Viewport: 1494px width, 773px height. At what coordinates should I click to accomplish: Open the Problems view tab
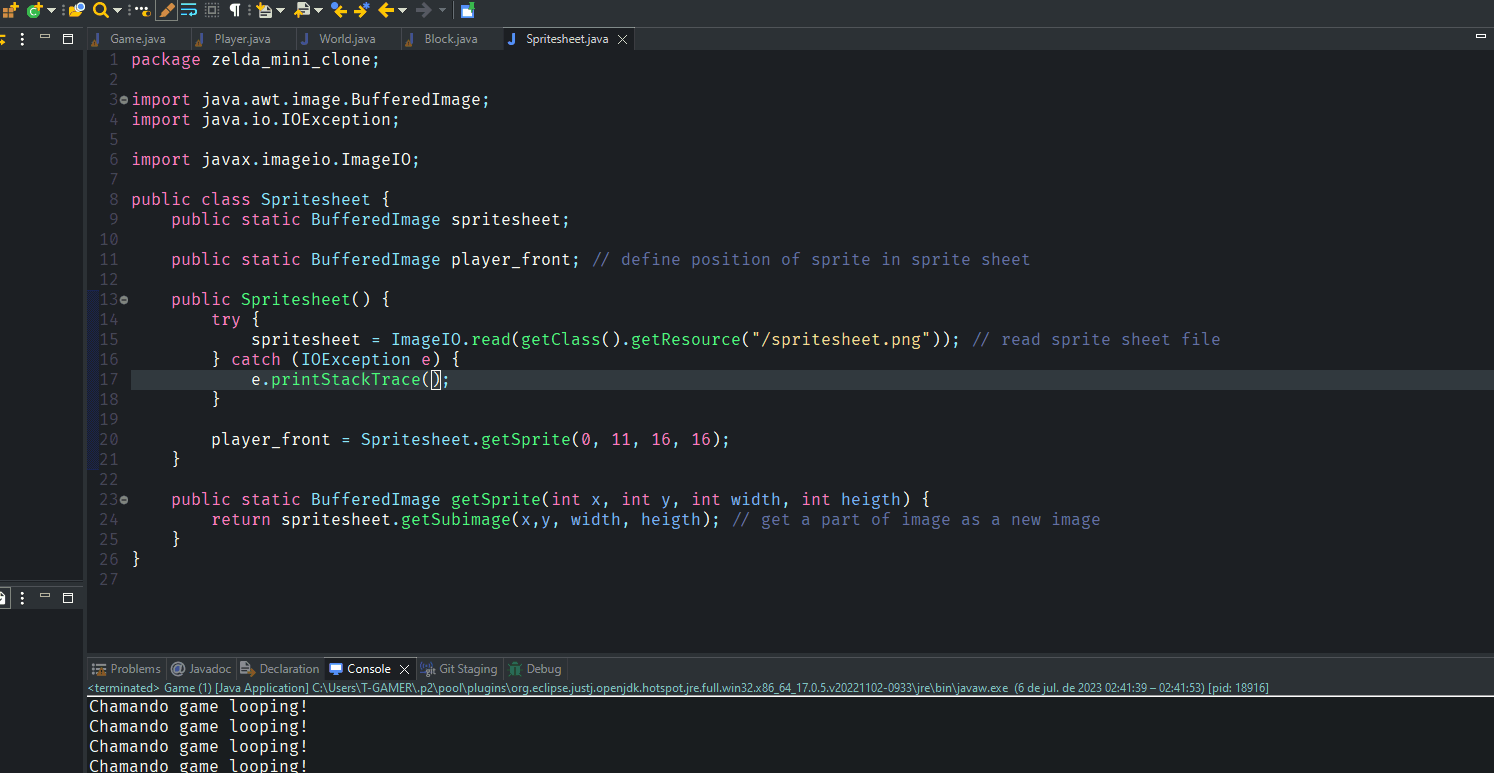click(x=126, y=669)
